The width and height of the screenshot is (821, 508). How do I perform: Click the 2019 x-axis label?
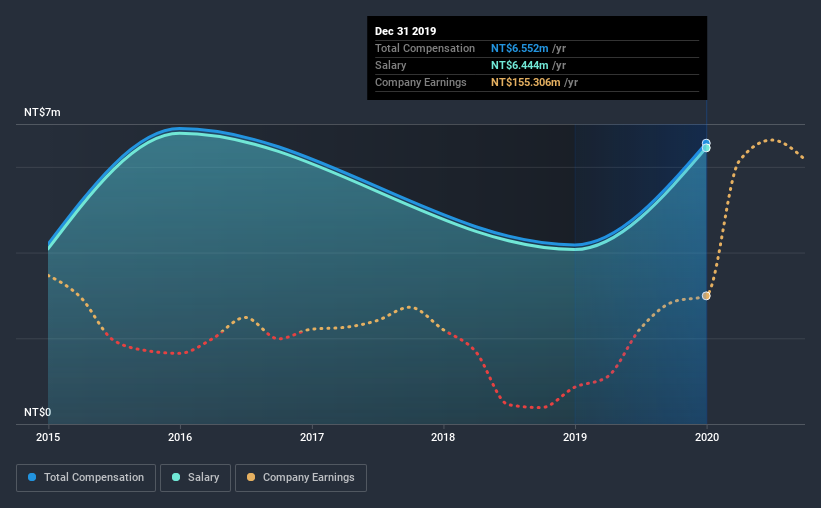575,437
